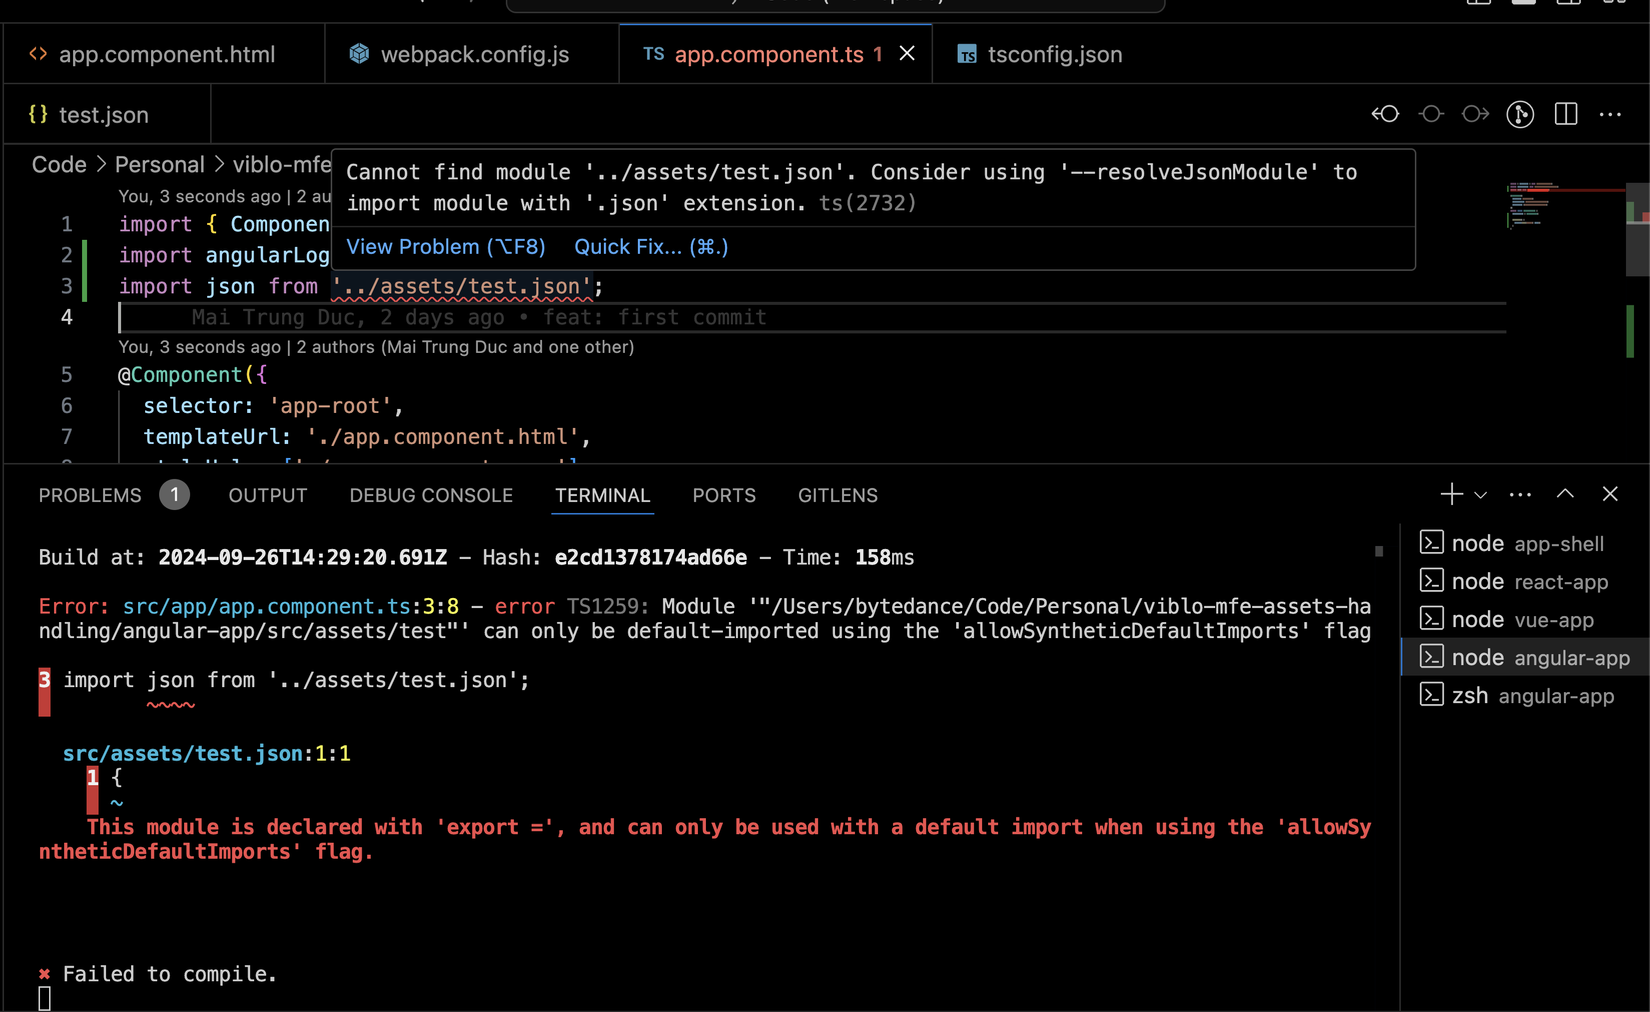The height and width of the screenshot is (1012, 1650).
Task: Open a new terminal with the plus icon
Action: coord(1450,493)
